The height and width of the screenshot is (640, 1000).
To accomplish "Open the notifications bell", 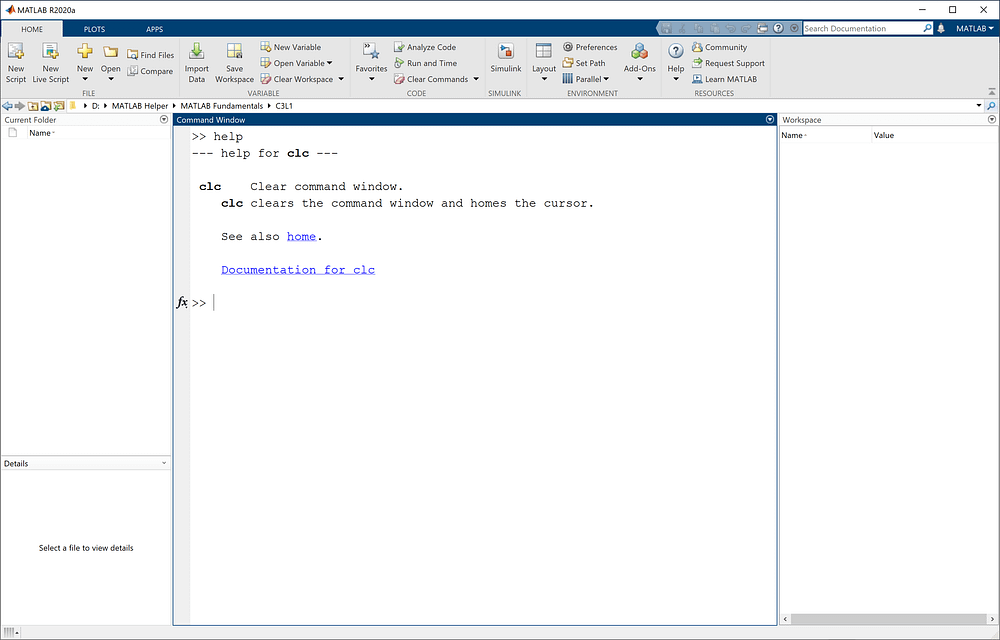I will (941, 28).
